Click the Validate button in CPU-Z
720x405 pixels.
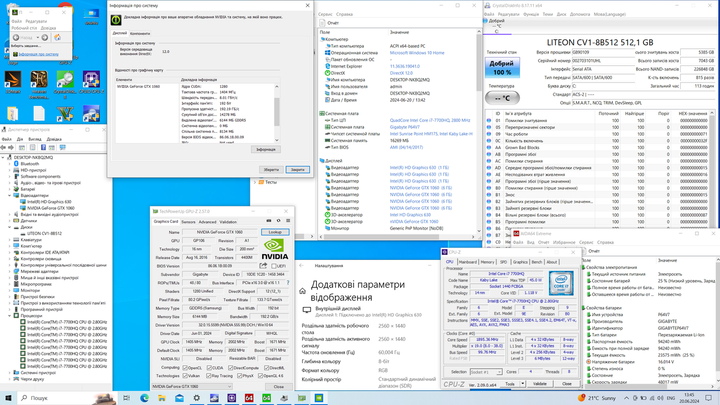tap(540, 383)
